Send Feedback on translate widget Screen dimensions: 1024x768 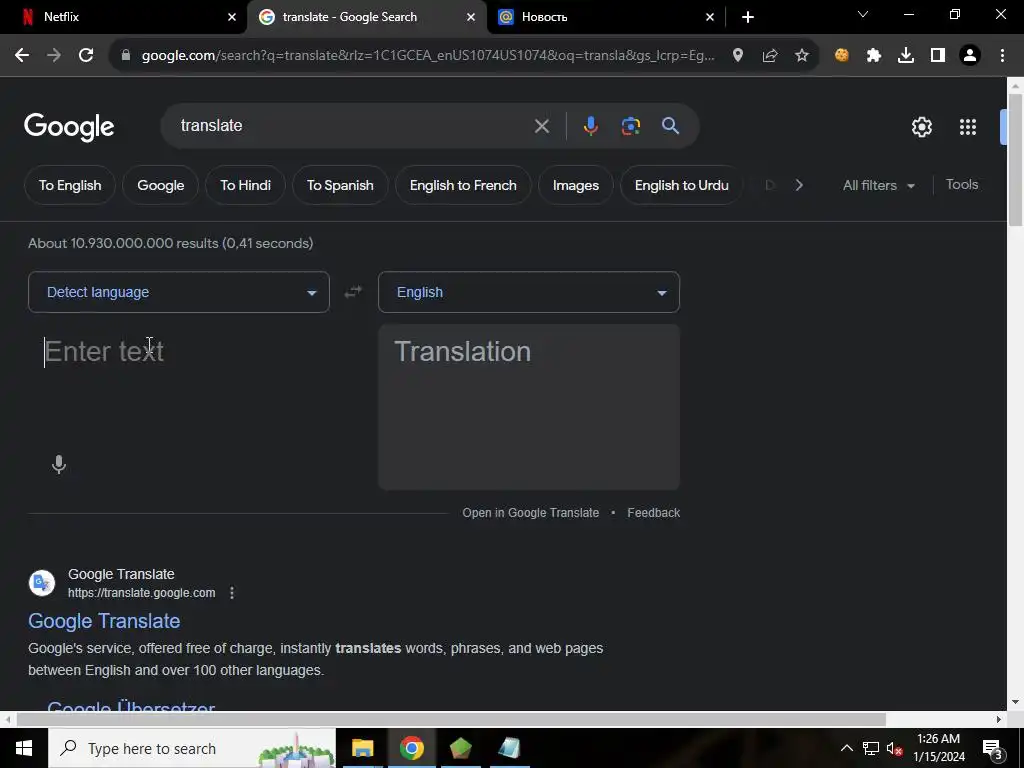(x=654, y=513)
